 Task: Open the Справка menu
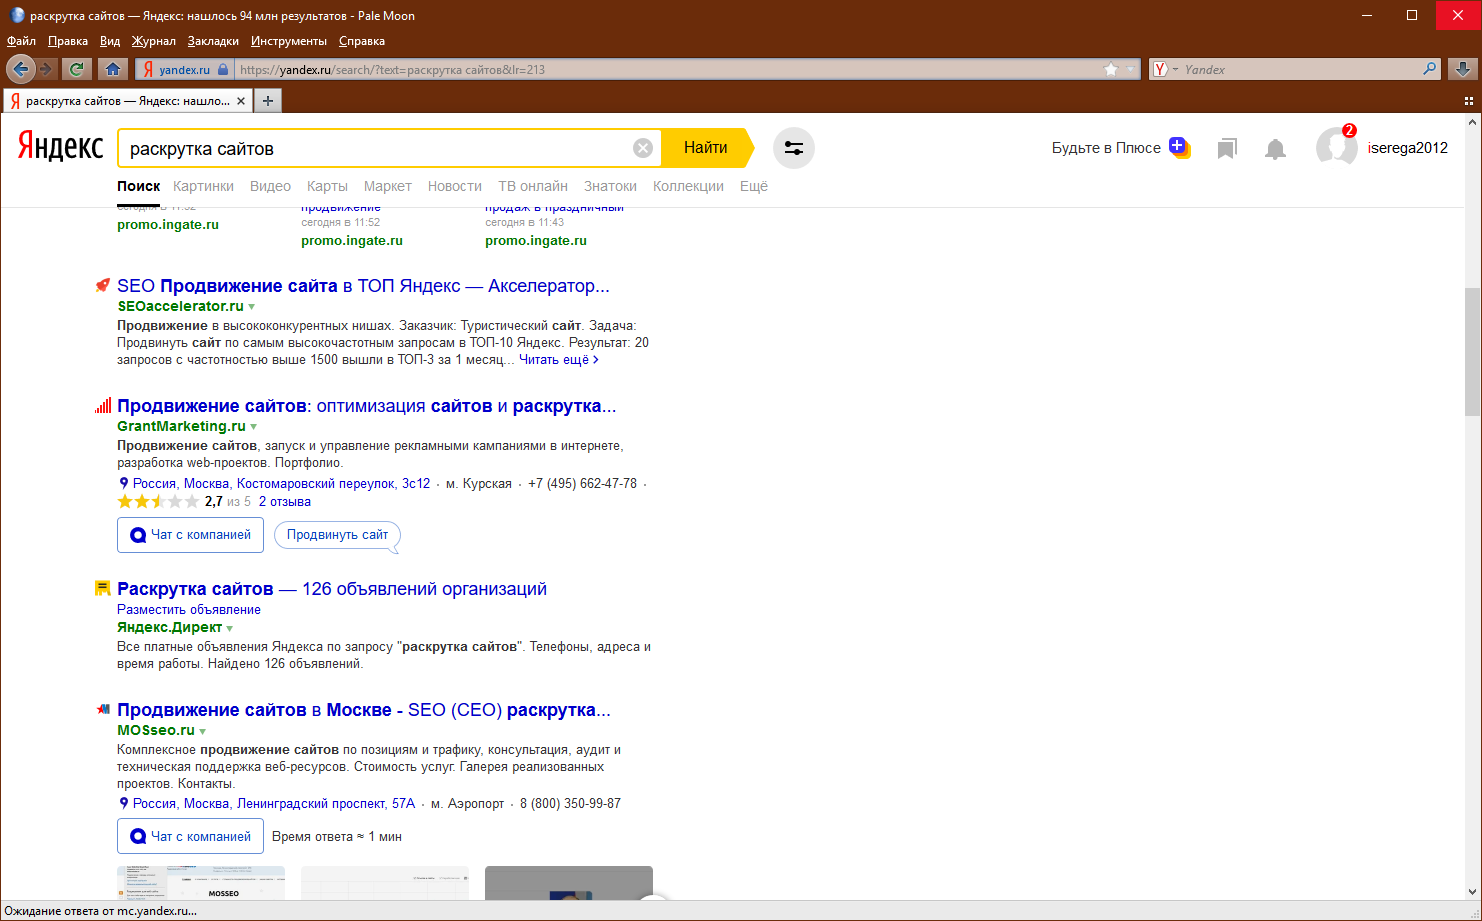362,41
